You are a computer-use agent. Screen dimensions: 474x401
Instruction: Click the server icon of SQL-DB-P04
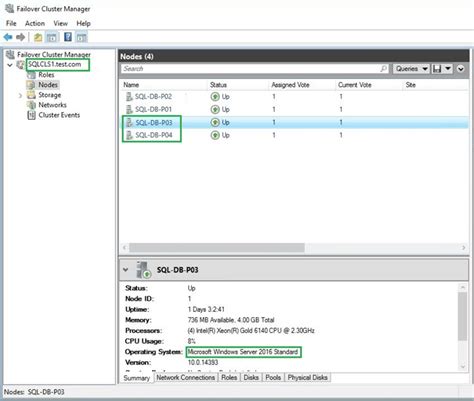tap(129, 135)
